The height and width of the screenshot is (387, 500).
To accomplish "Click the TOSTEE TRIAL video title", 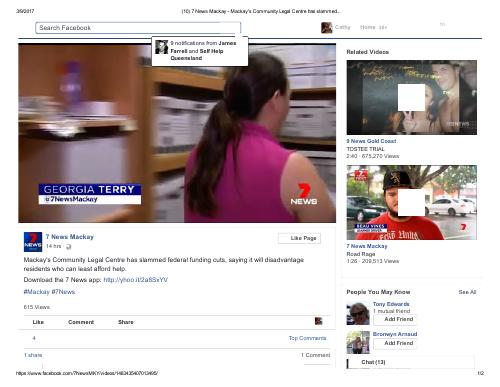I will click(365, 149).
